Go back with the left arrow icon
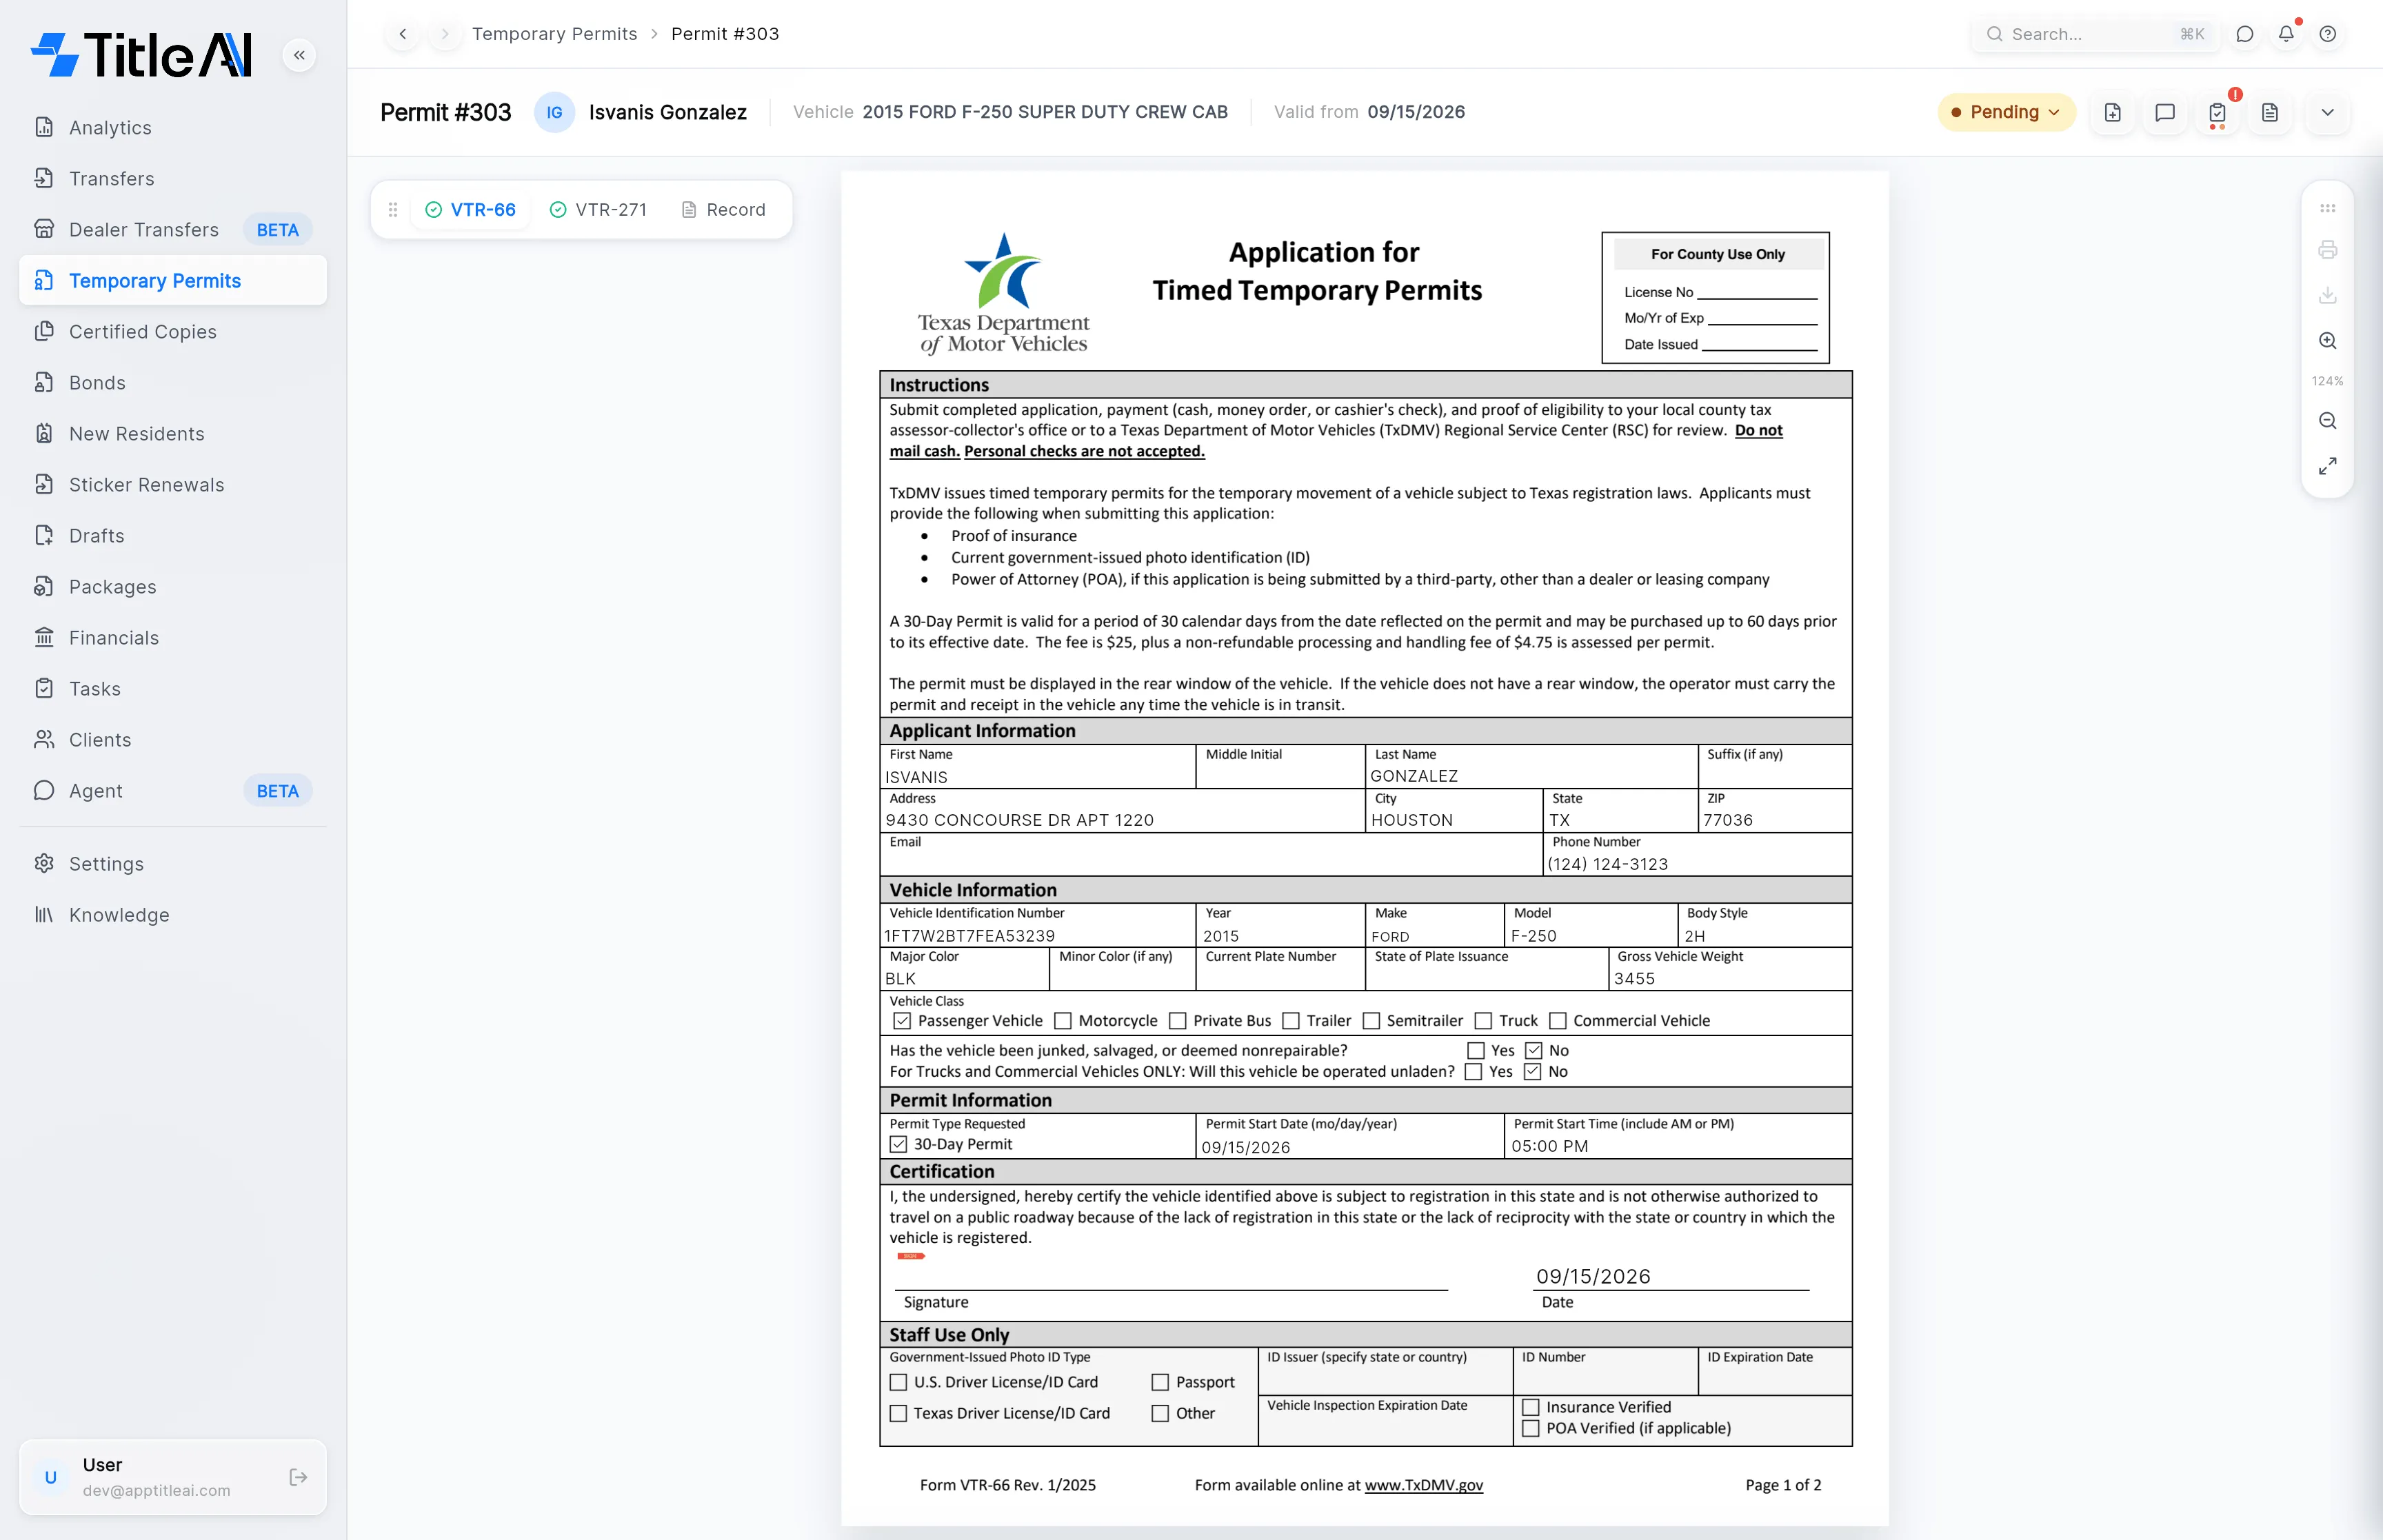 403,34
